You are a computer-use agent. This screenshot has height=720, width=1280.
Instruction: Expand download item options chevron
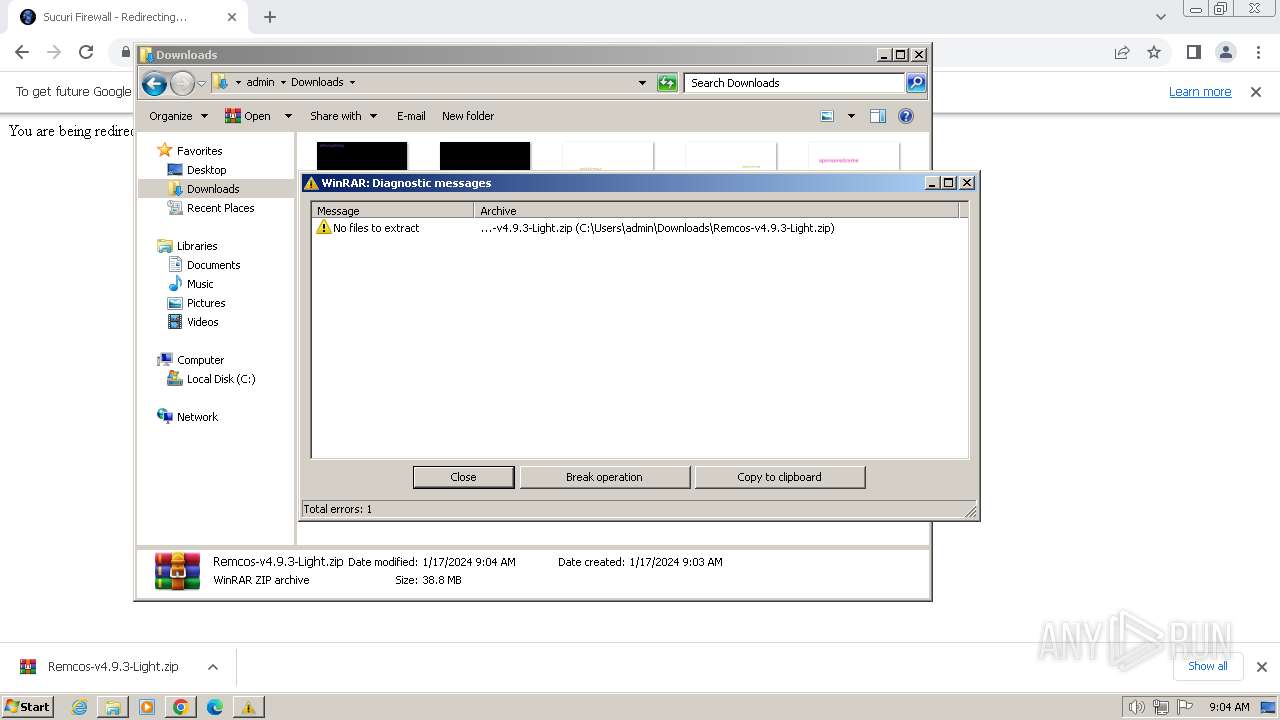pos(213,667)
